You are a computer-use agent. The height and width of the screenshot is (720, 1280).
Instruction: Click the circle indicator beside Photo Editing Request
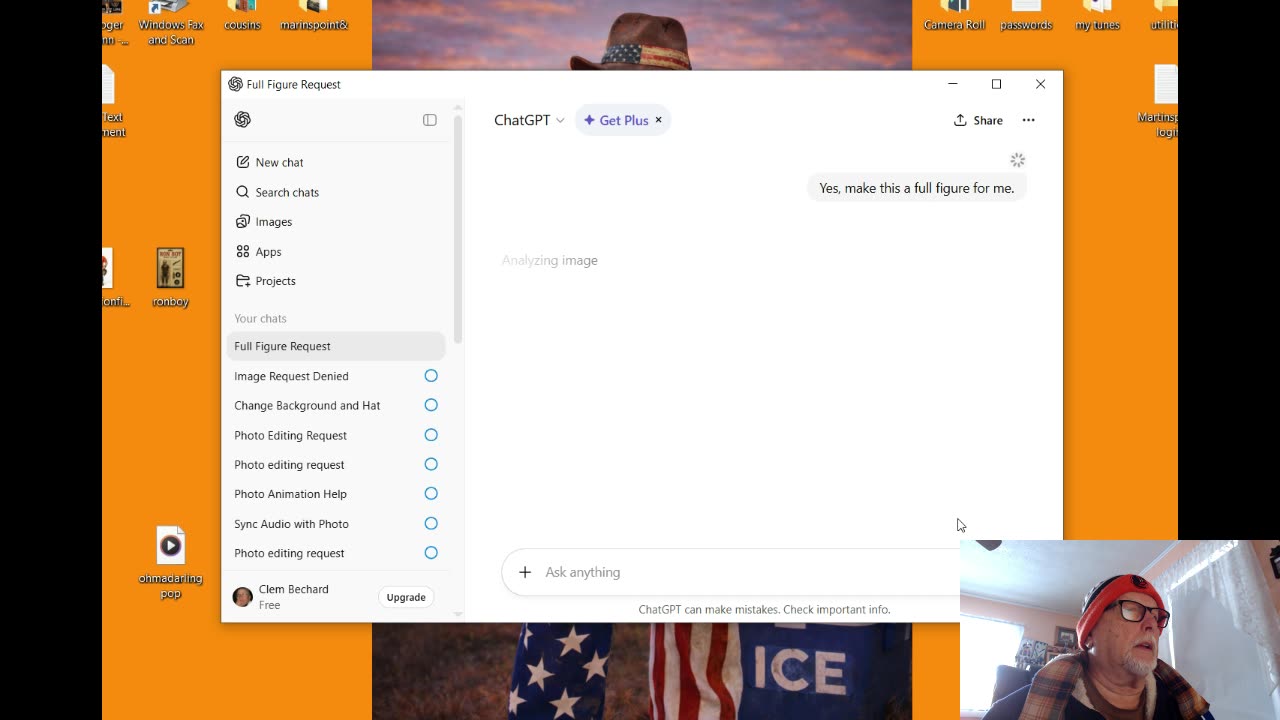click(x=431, y=435)
